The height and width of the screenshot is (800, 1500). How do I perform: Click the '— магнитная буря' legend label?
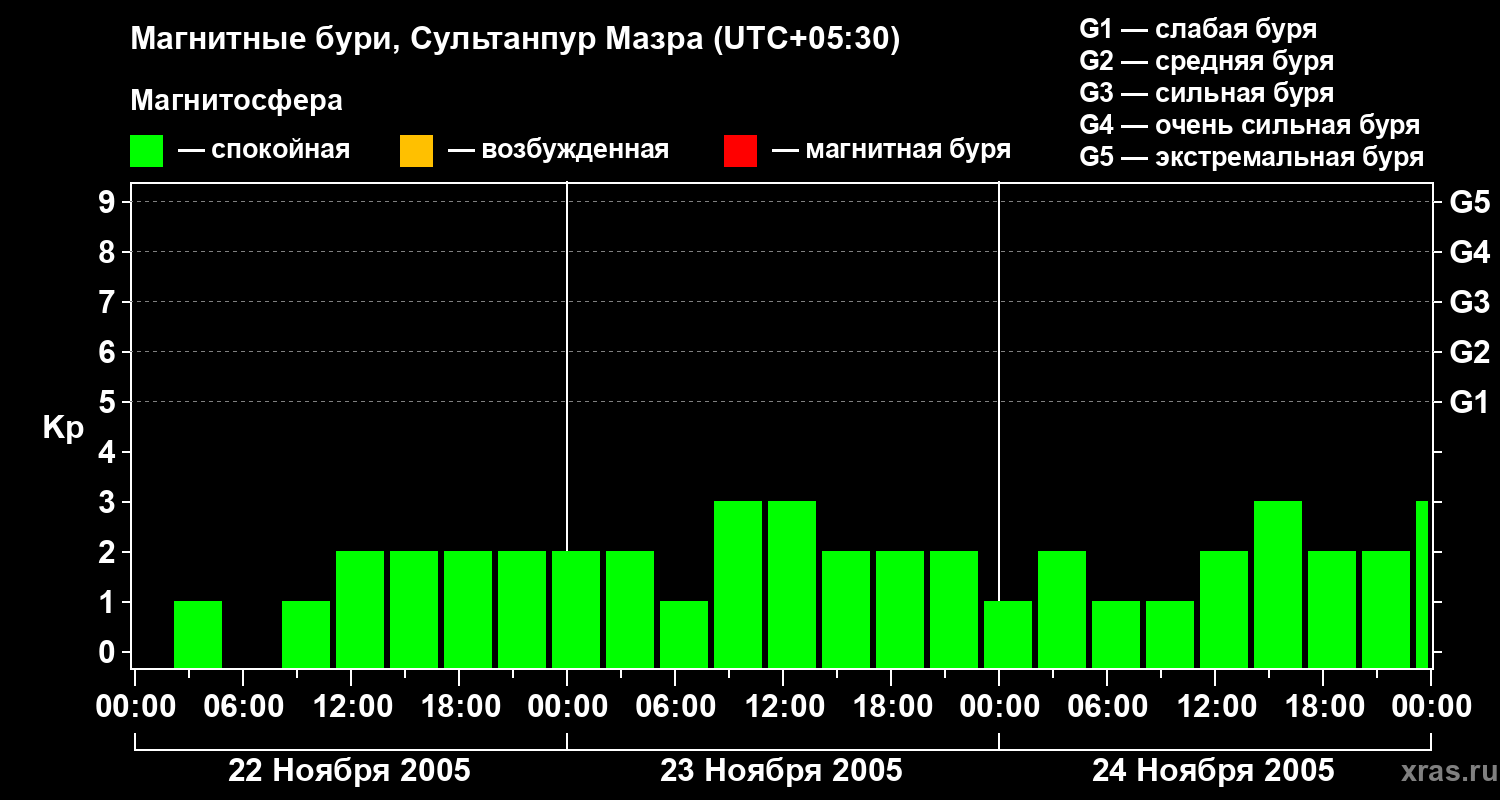pos(892,151)
